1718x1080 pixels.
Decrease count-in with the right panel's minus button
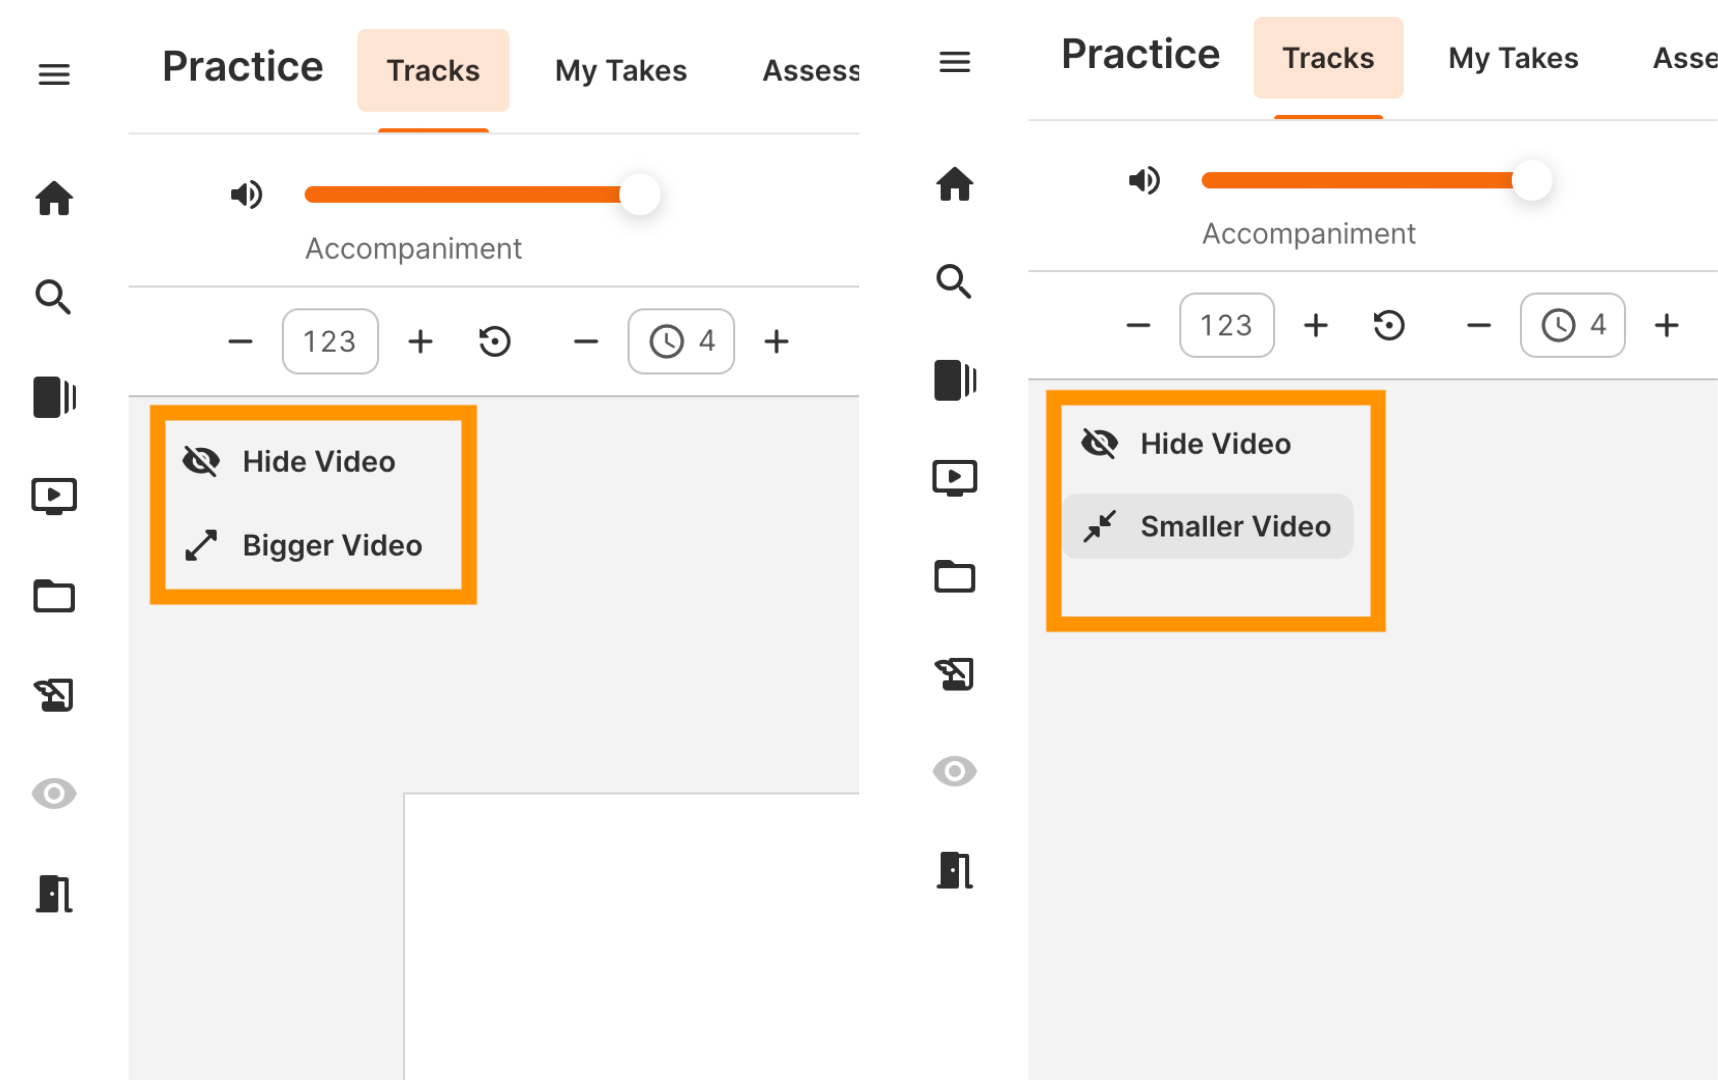tap(1478, 325)
